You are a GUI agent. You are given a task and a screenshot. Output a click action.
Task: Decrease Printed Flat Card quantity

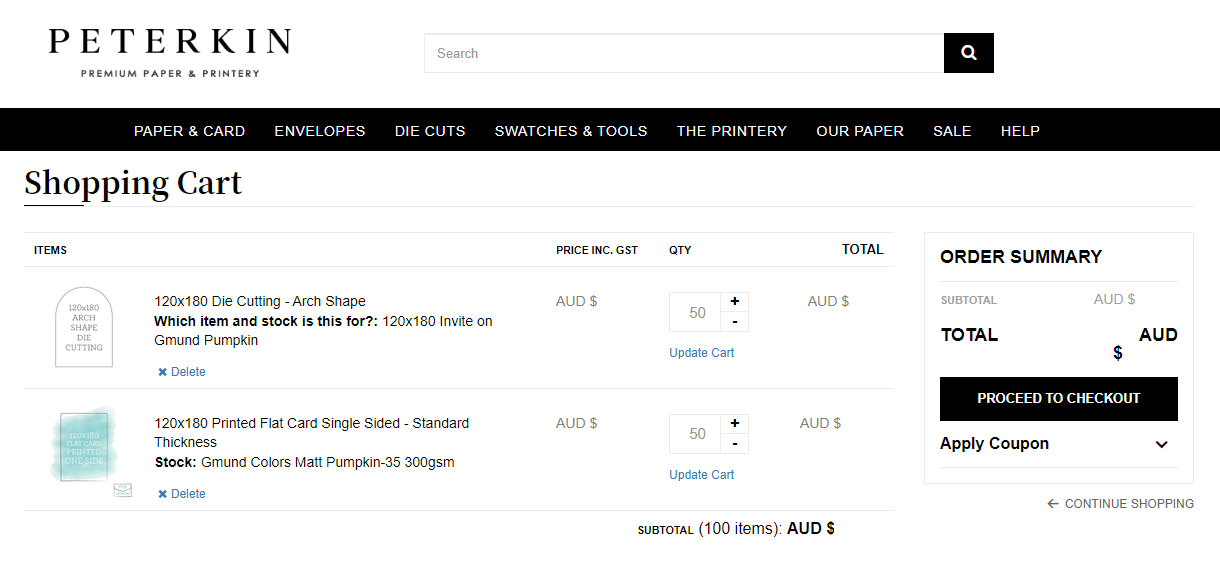coord(735,444)
